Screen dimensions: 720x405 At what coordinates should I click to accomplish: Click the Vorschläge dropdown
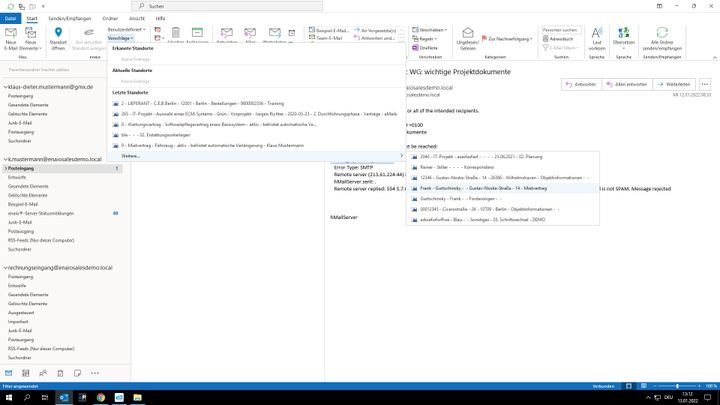[120, 38]
